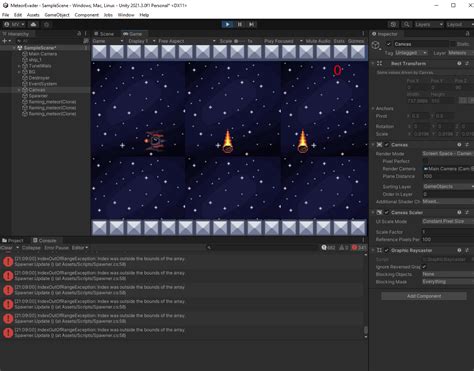
Task: Open the Edit menu
Action: 18,15
